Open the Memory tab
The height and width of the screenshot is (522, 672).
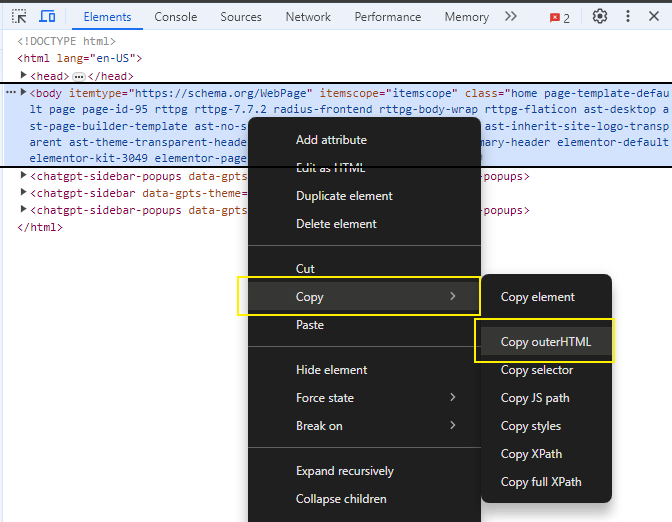tap(467, 17)
